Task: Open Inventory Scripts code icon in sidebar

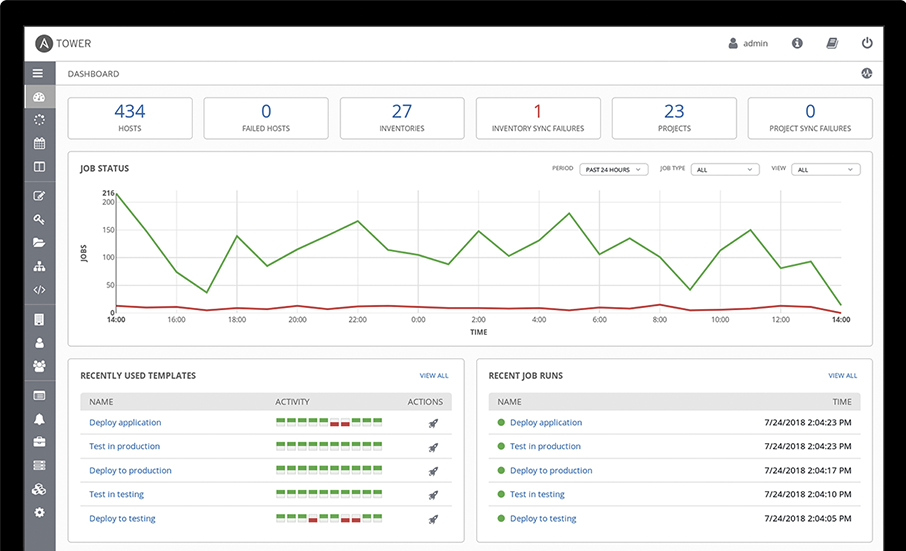Action: [x=39, y=290]
